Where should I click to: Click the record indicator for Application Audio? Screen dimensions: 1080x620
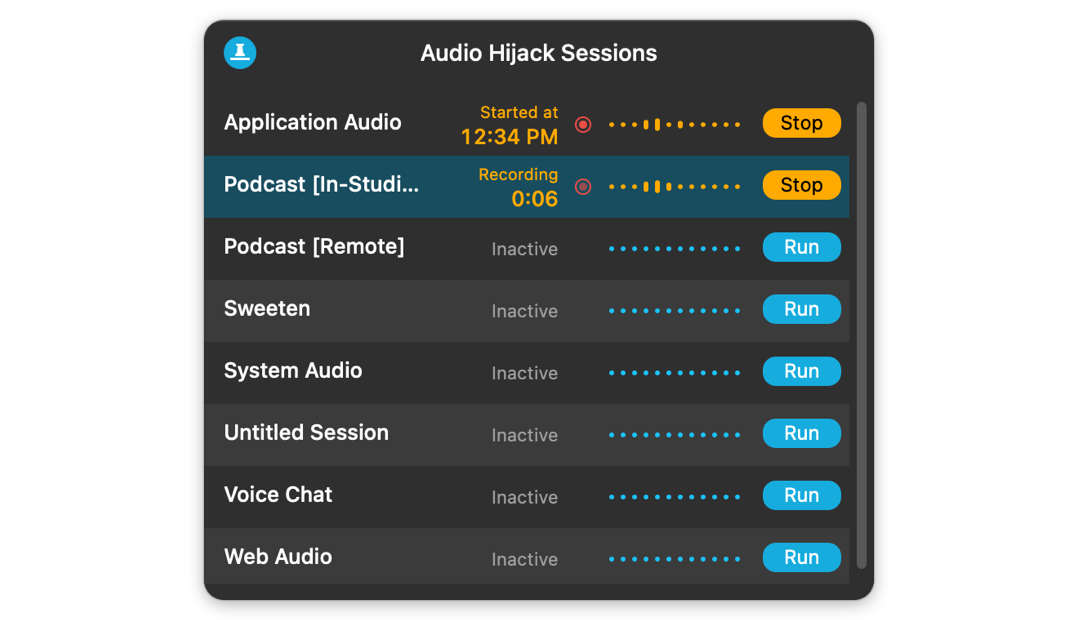tap(583, 125)
